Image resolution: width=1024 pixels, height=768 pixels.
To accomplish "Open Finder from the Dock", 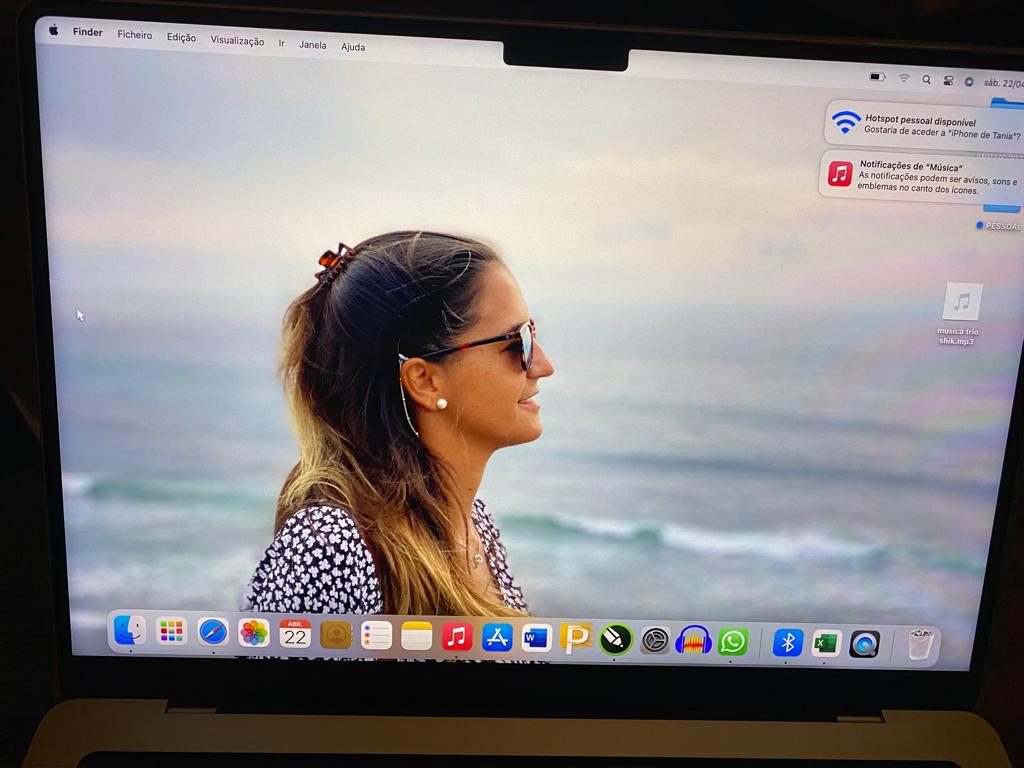I will click(129, 631).
